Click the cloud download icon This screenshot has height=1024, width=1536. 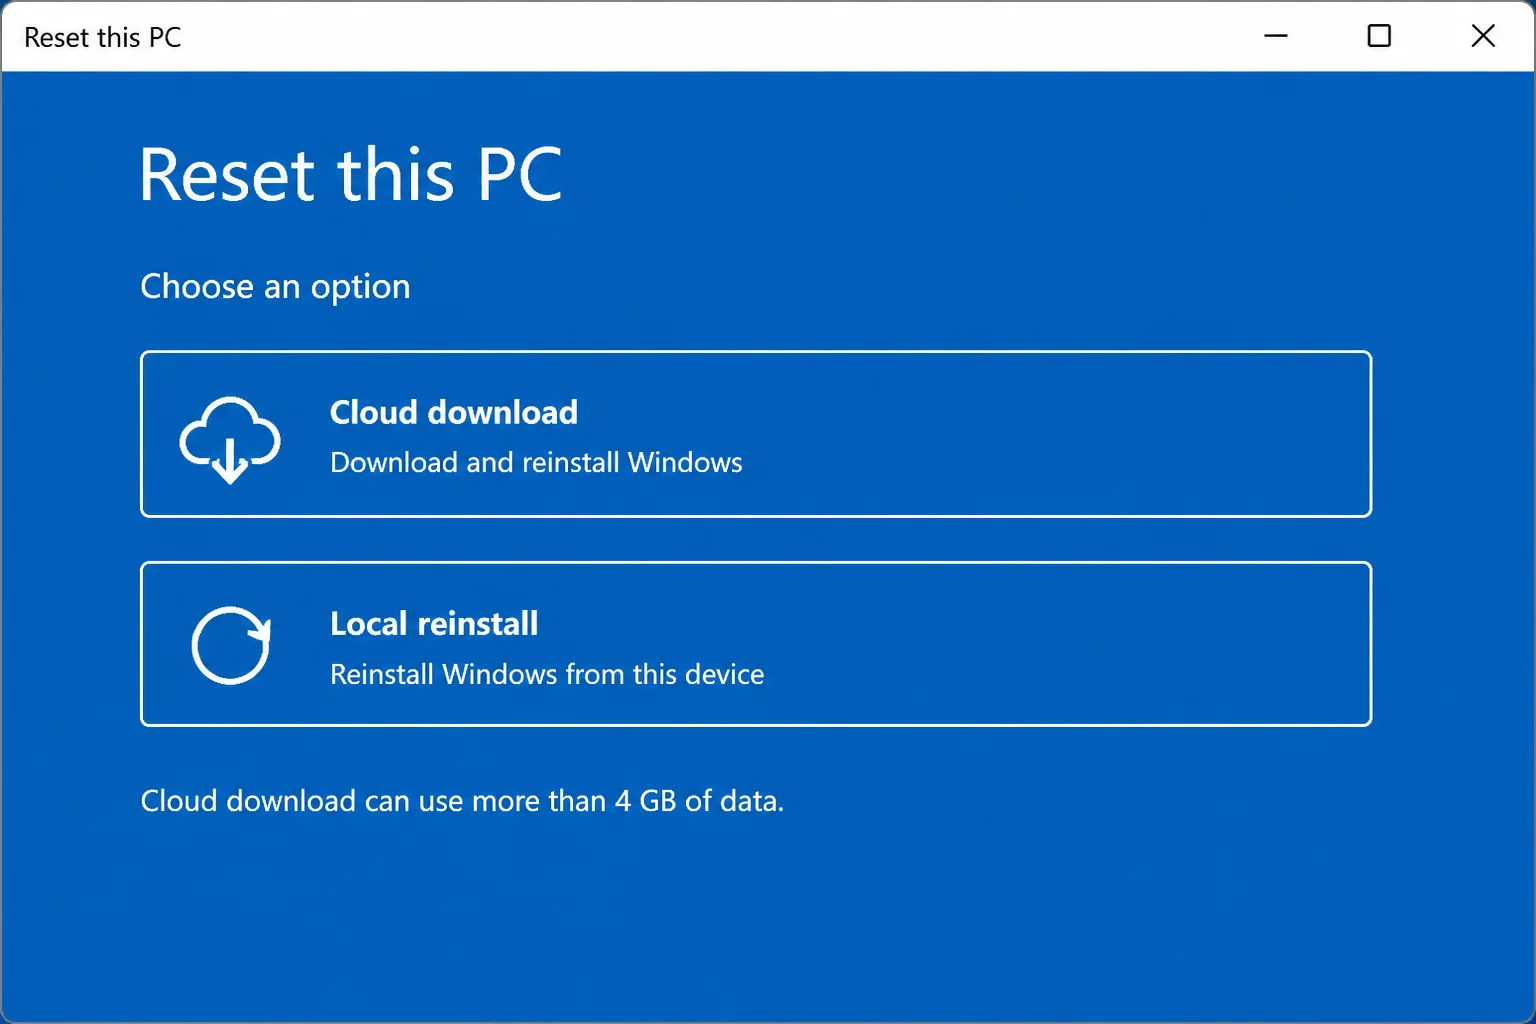230,439
